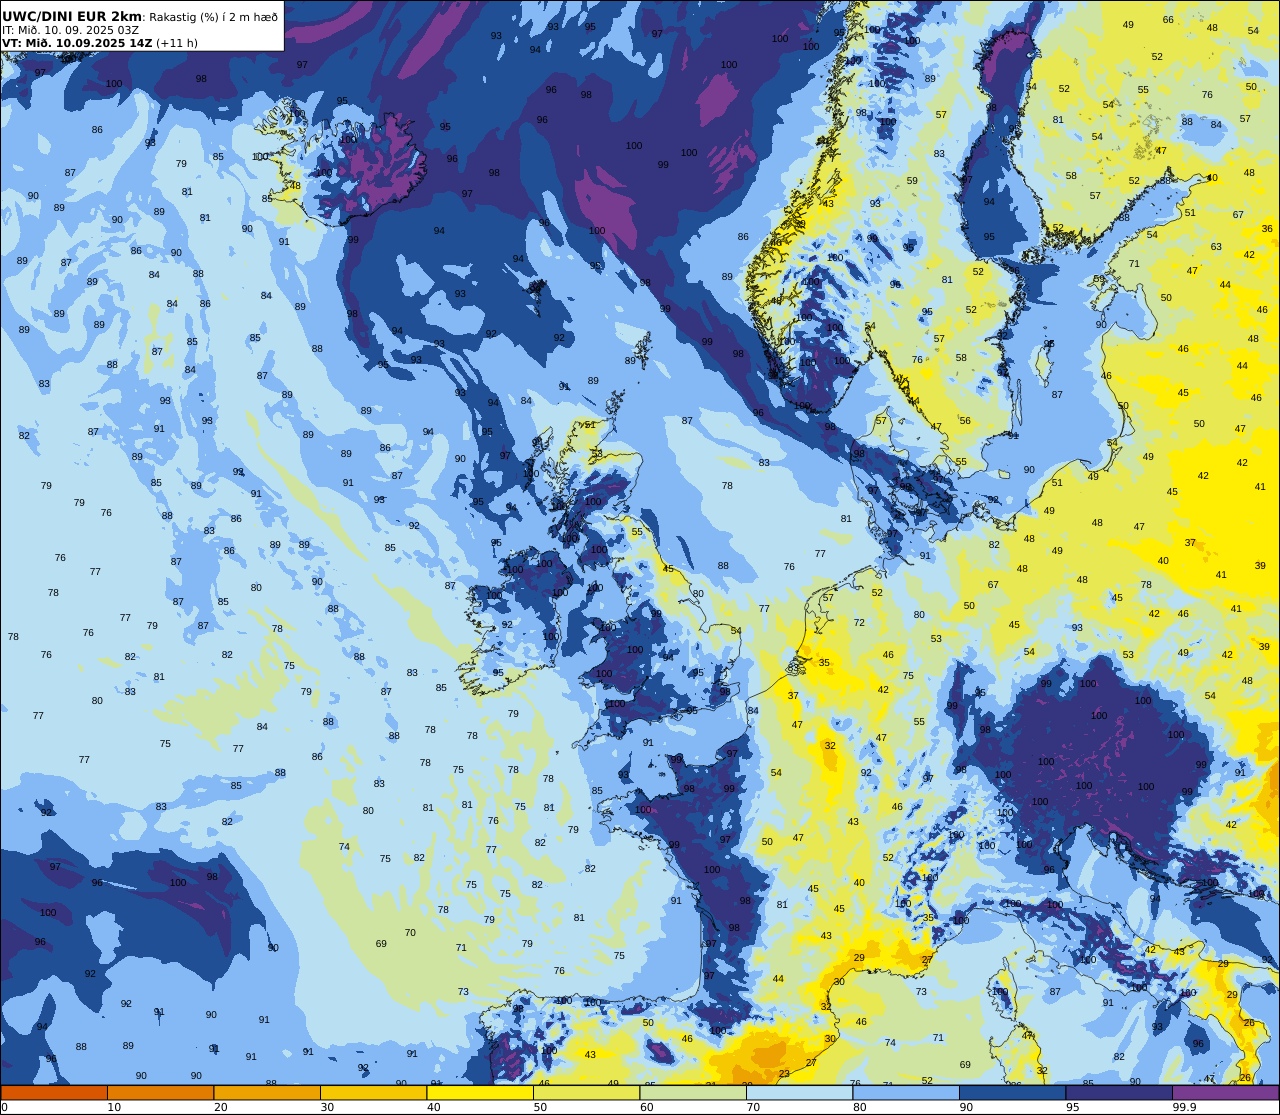Click the "VT: Mið. 10.09.2025 14Z" line
Screen dimensions: 1280x1115
click(77, 43)
